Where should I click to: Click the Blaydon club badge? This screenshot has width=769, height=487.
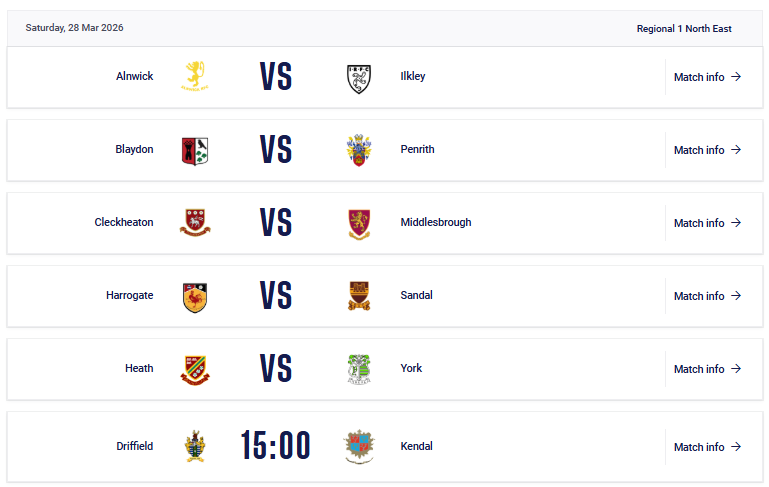195,150
